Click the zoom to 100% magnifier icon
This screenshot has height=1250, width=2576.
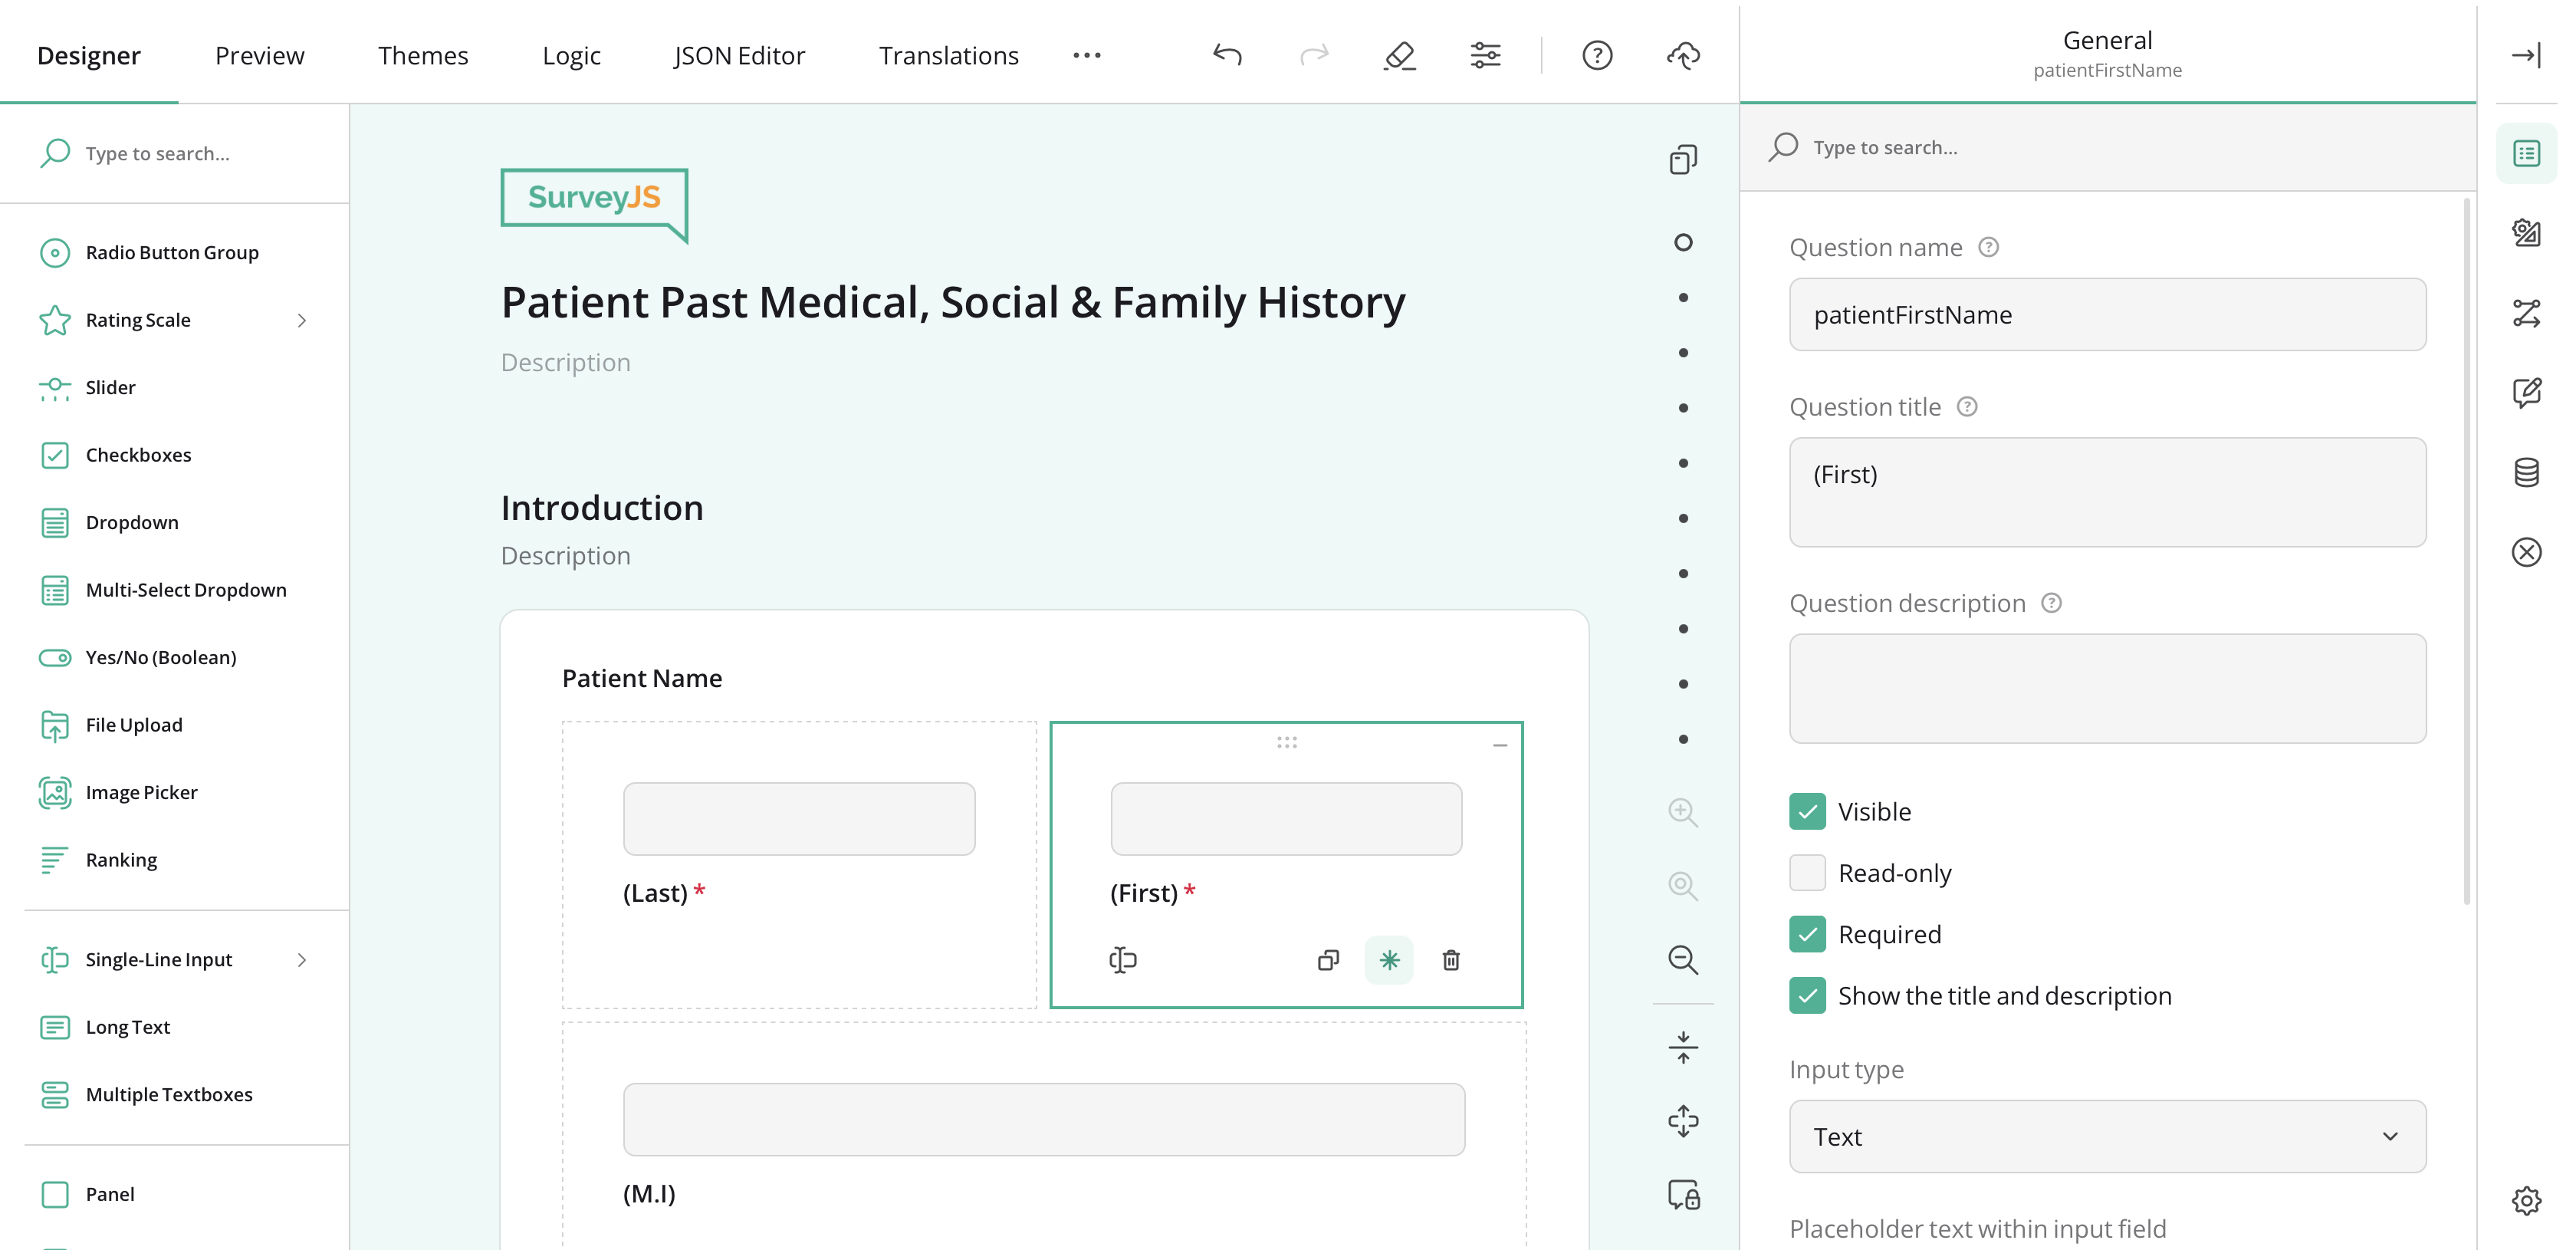1683,886
